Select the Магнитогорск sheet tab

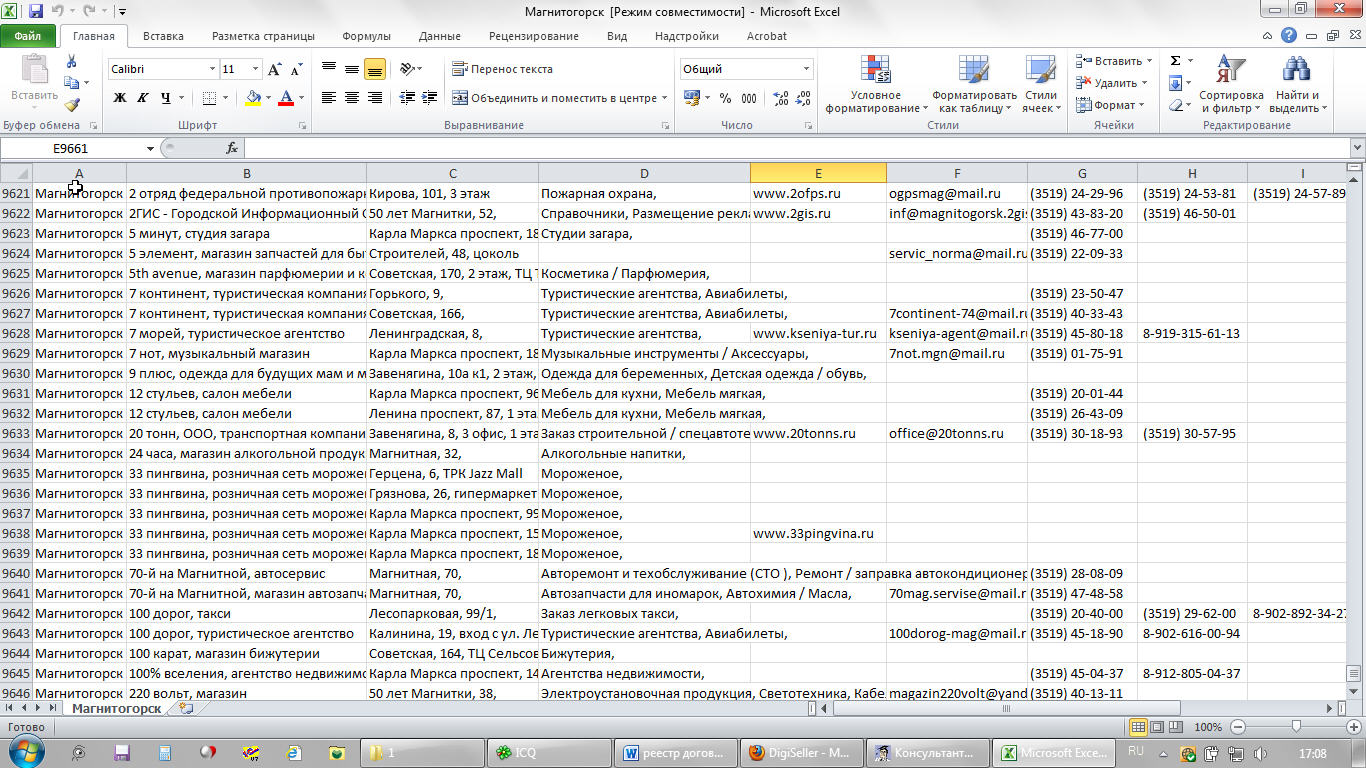tap(117, 708)
